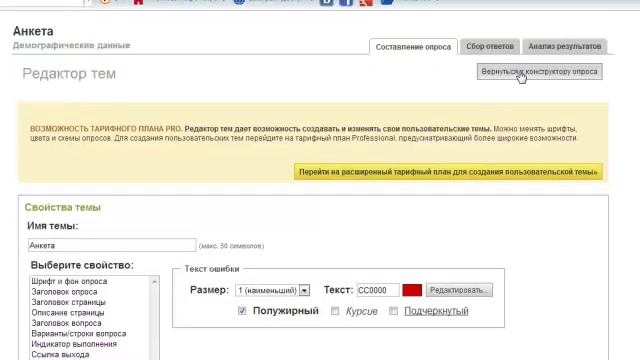640x360 pixels.
Task: Toggle the Полужирный checkbox
Action: point(242,311)
